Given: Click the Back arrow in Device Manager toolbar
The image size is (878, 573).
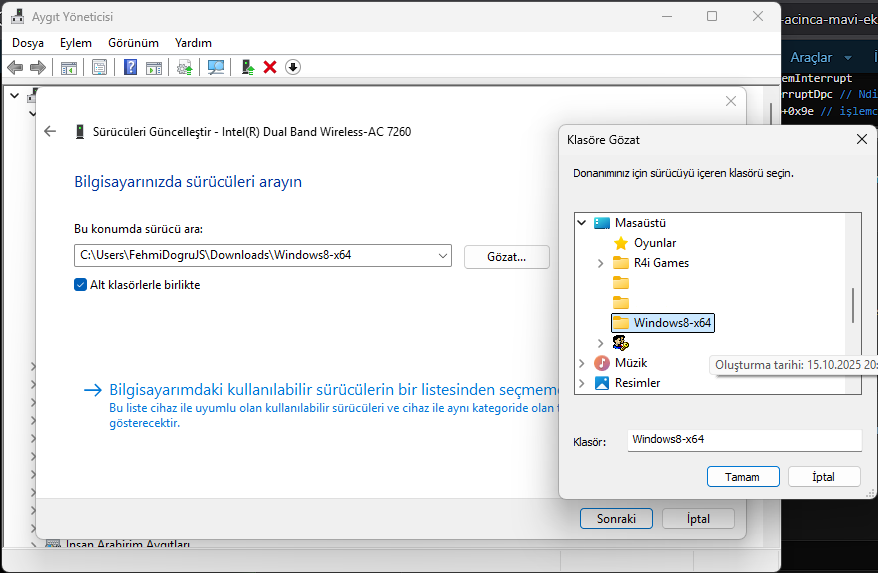Looking at the screenshot, I should [15, 68].
